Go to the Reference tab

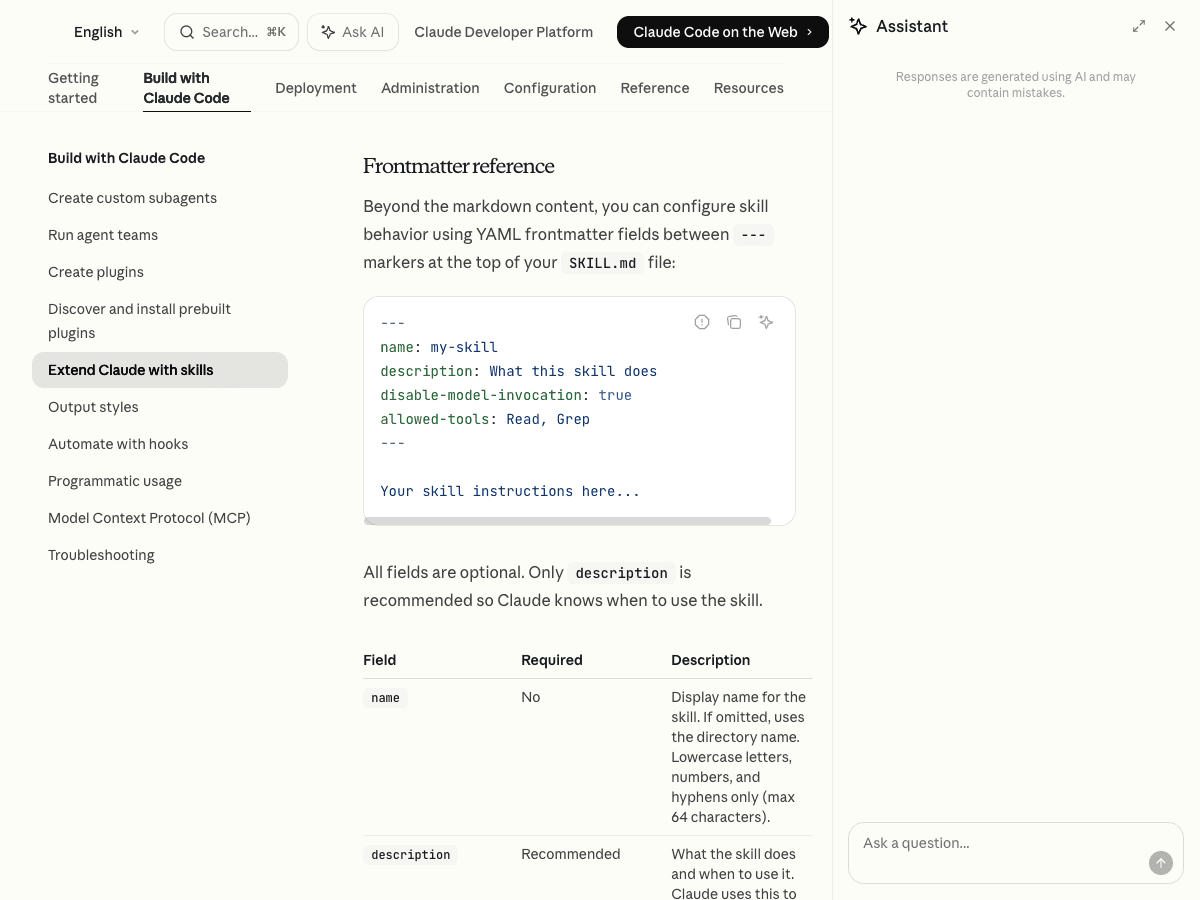pyautogui.click(x=654, y=88)
